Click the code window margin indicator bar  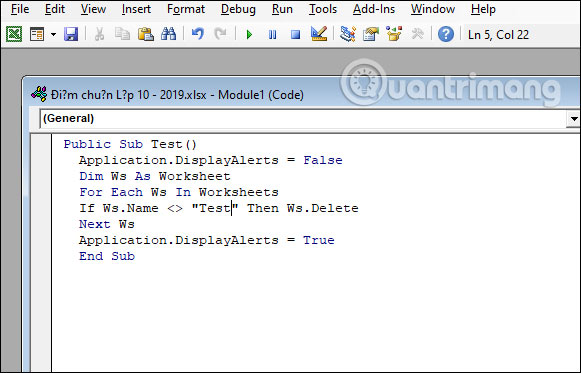coord(41,253)
